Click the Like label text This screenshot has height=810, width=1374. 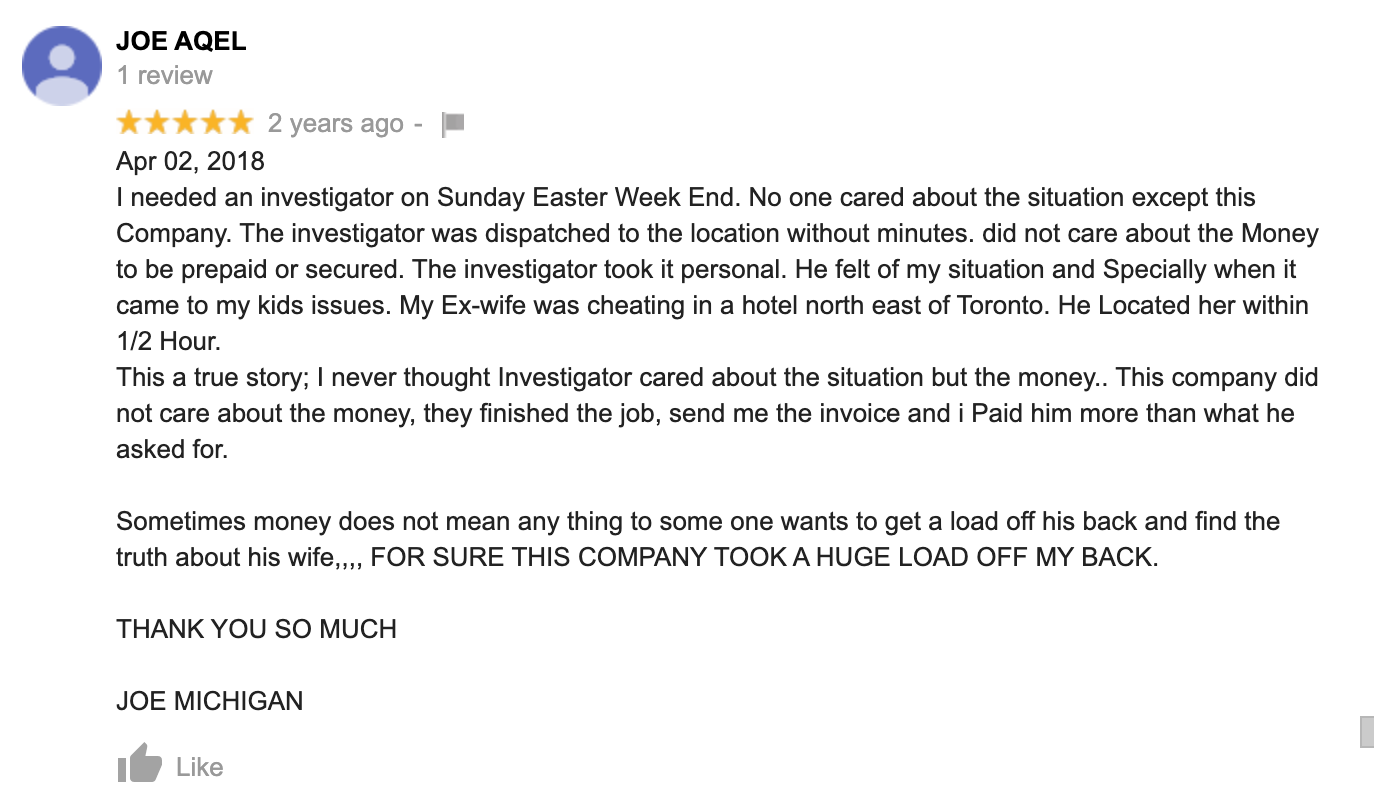pos(200,766)
